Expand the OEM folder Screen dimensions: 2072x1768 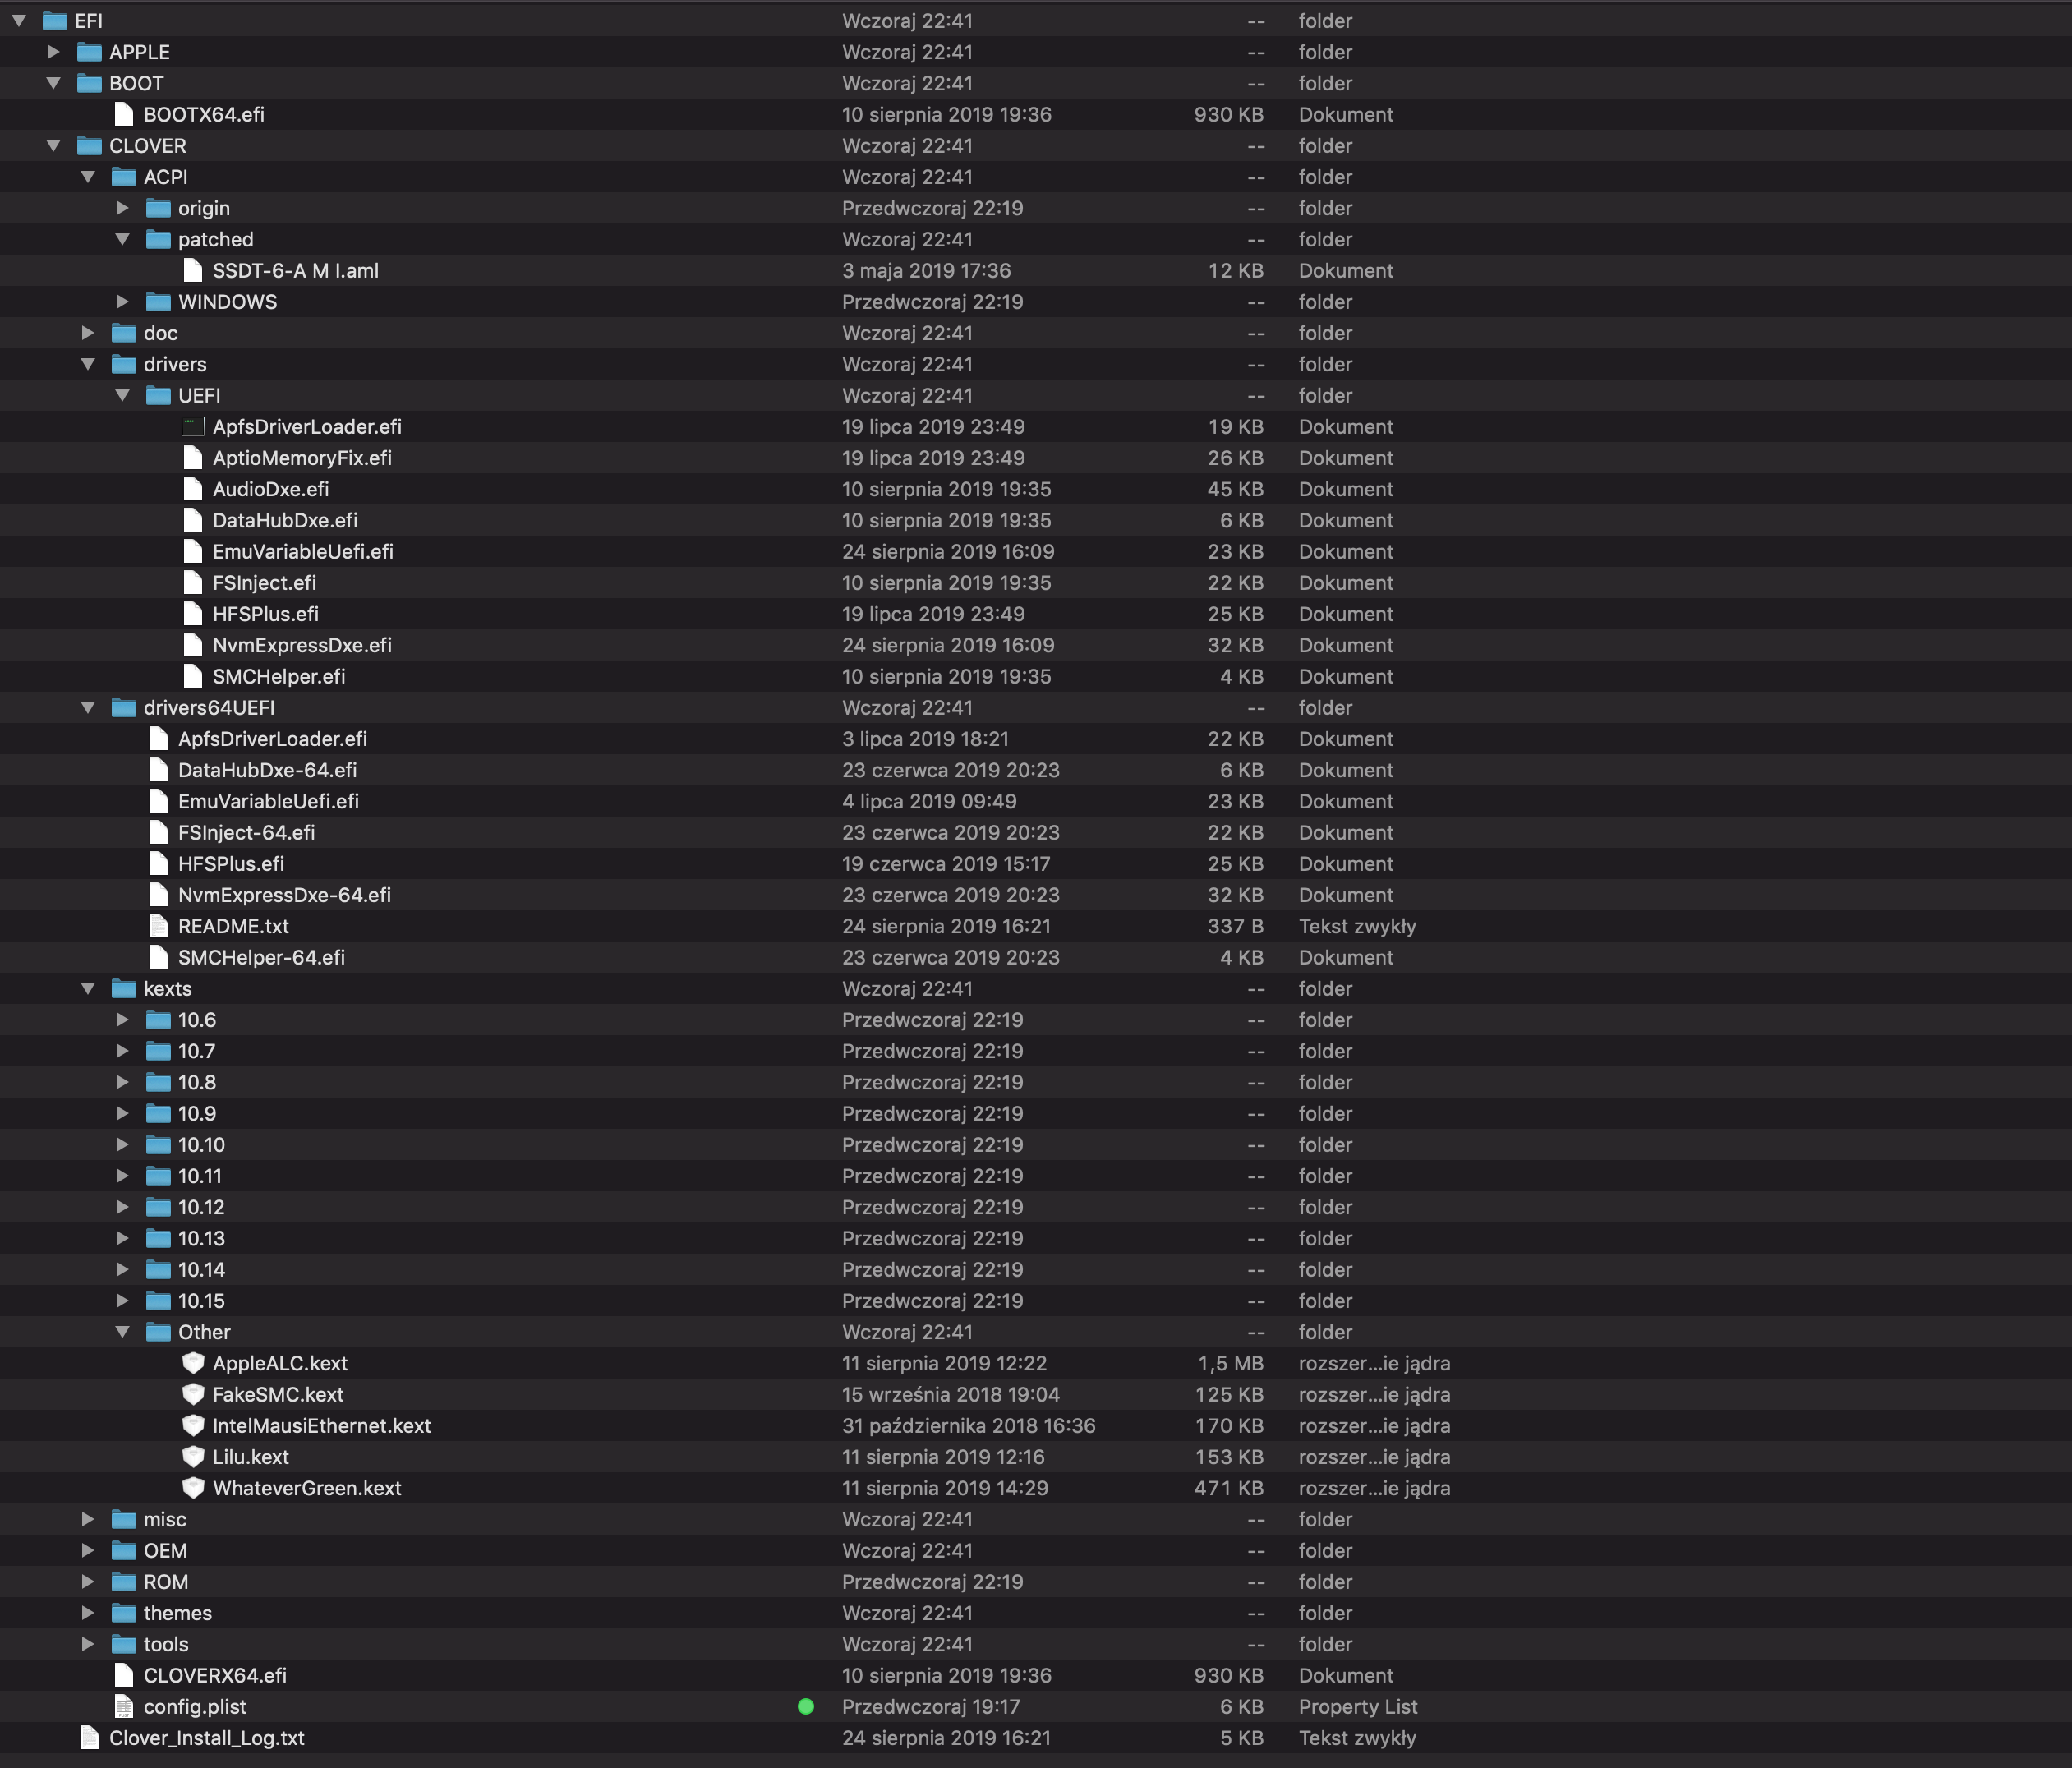[x=88, y=1550]
